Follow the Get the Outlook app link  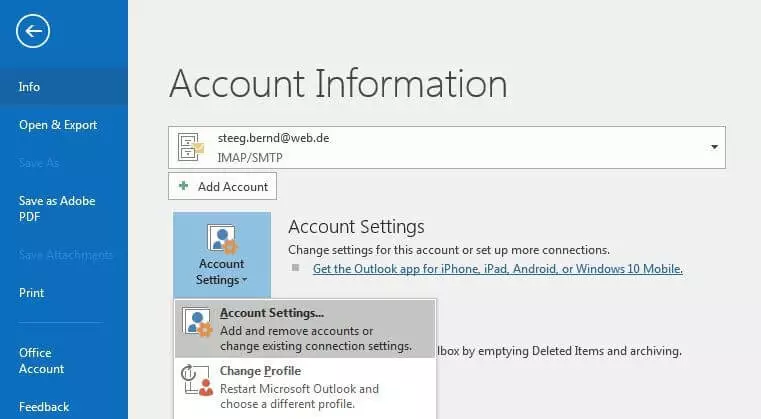pos(497,269)
